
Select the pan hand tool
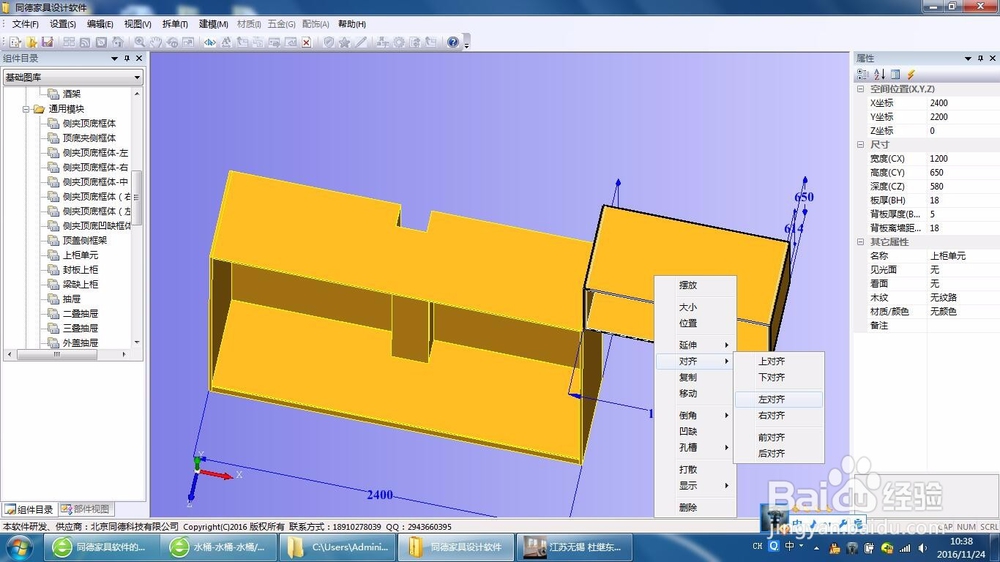(x=156, y=42)
